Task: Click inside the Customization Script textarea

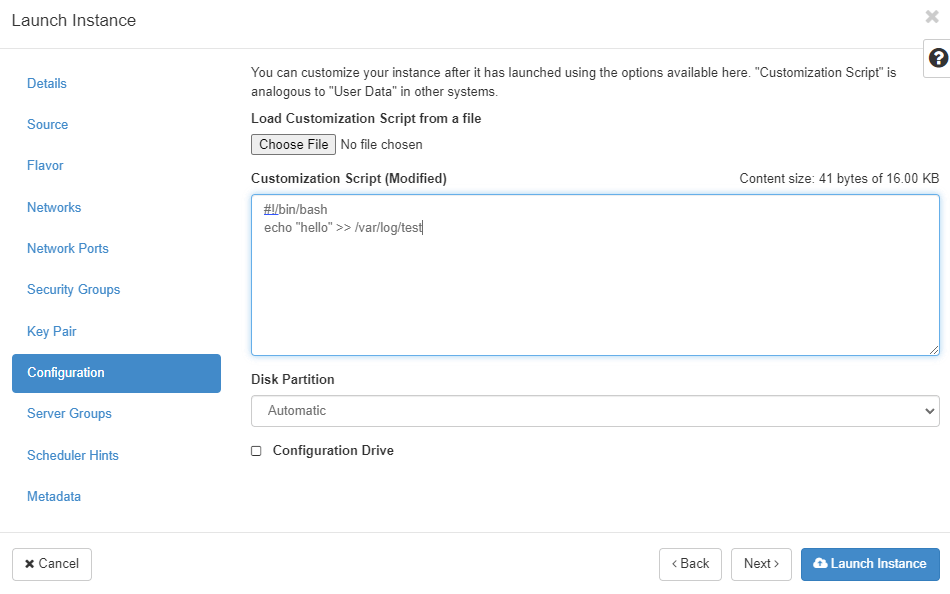Action: [595, 290]
